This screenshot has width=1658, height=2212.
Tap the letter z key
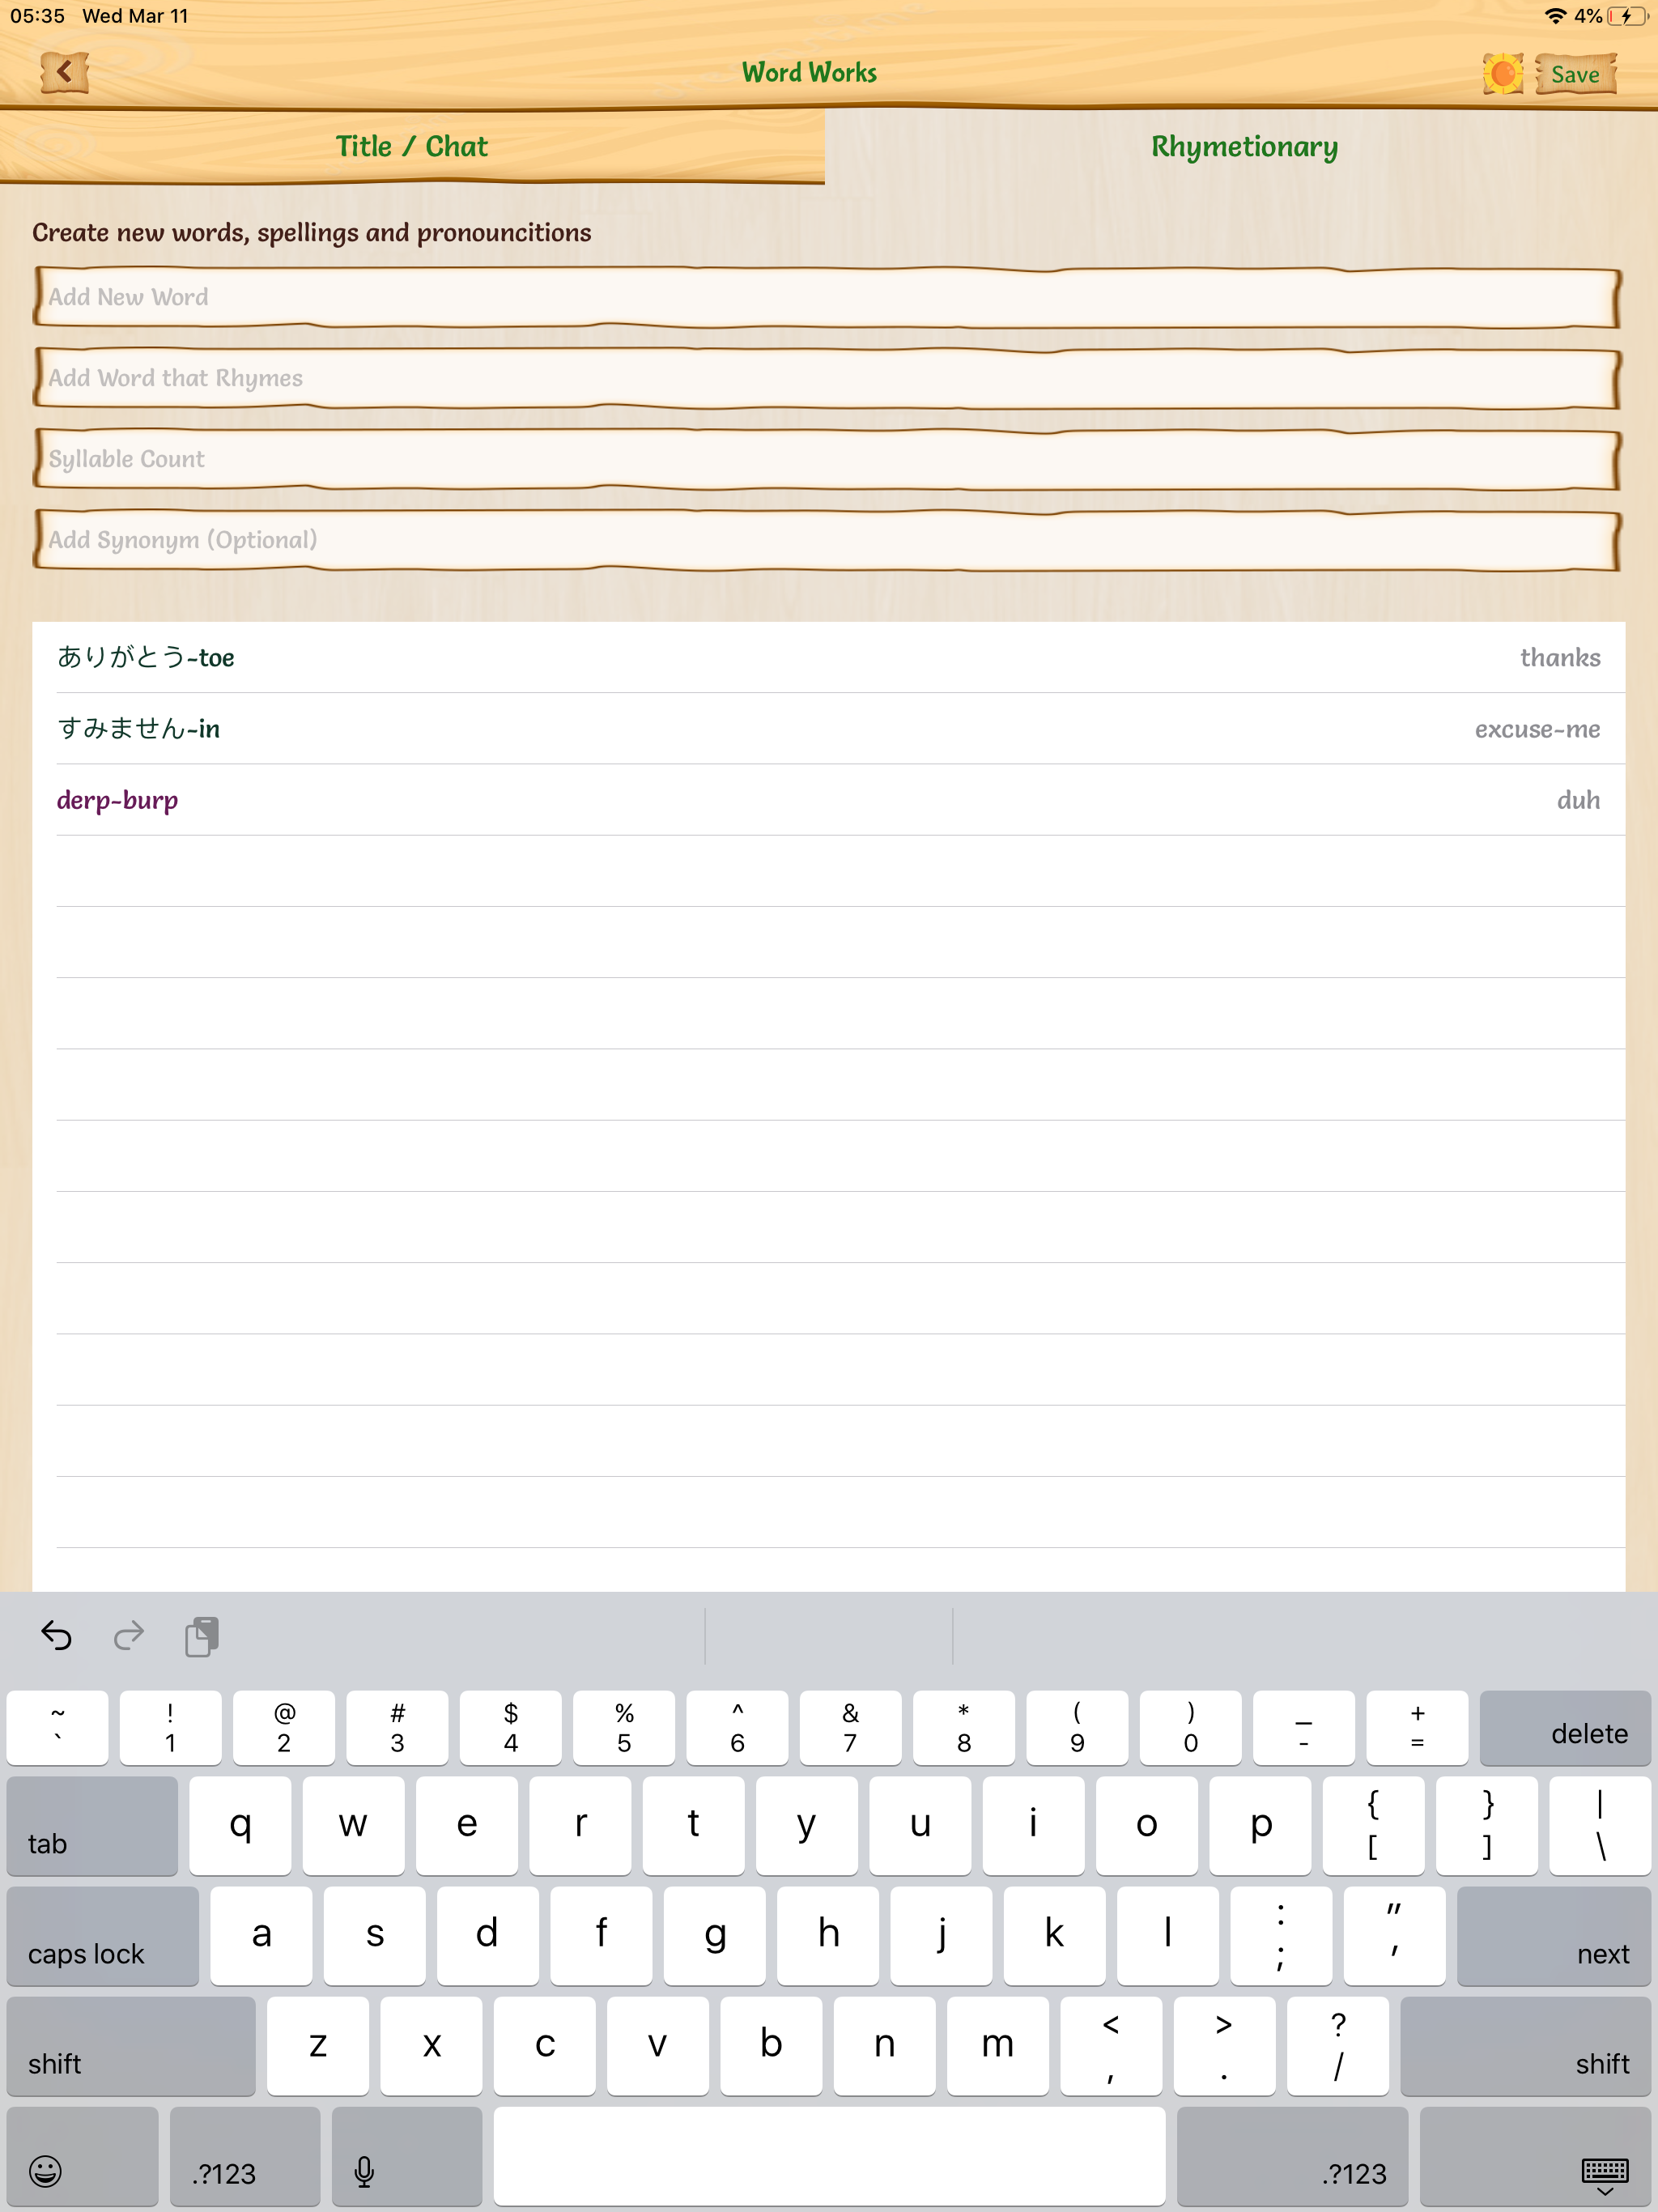318,2046
